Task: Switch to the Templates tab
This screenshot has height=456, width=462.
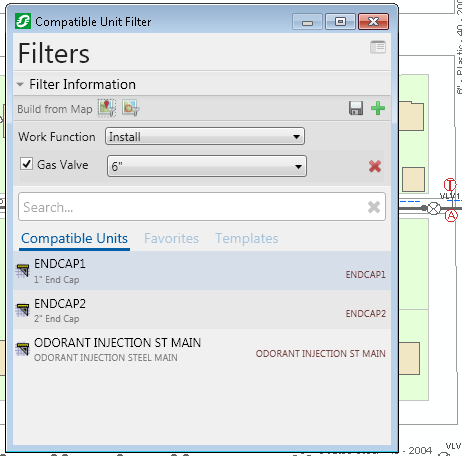Action: (247, 238)
